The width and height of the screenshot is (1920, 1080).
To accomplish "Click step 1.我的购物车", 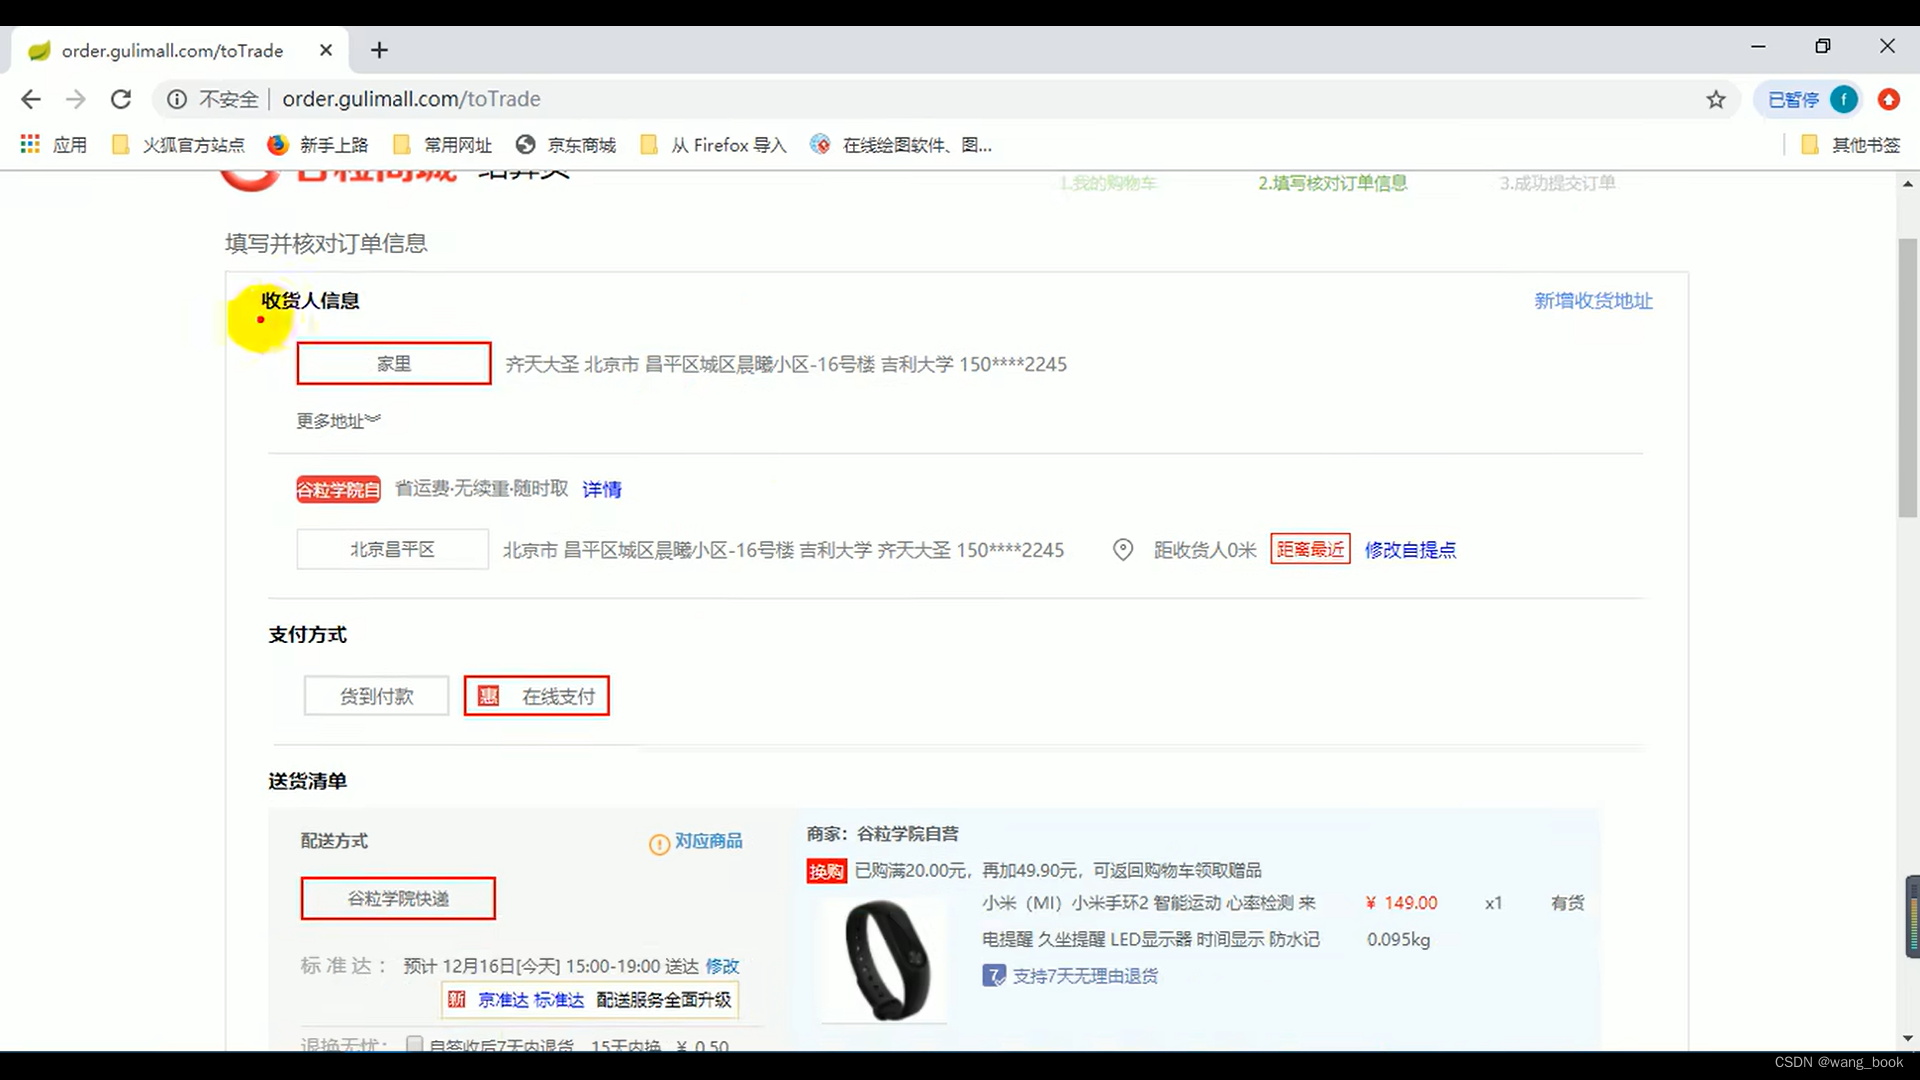I will coord(1108,183).
